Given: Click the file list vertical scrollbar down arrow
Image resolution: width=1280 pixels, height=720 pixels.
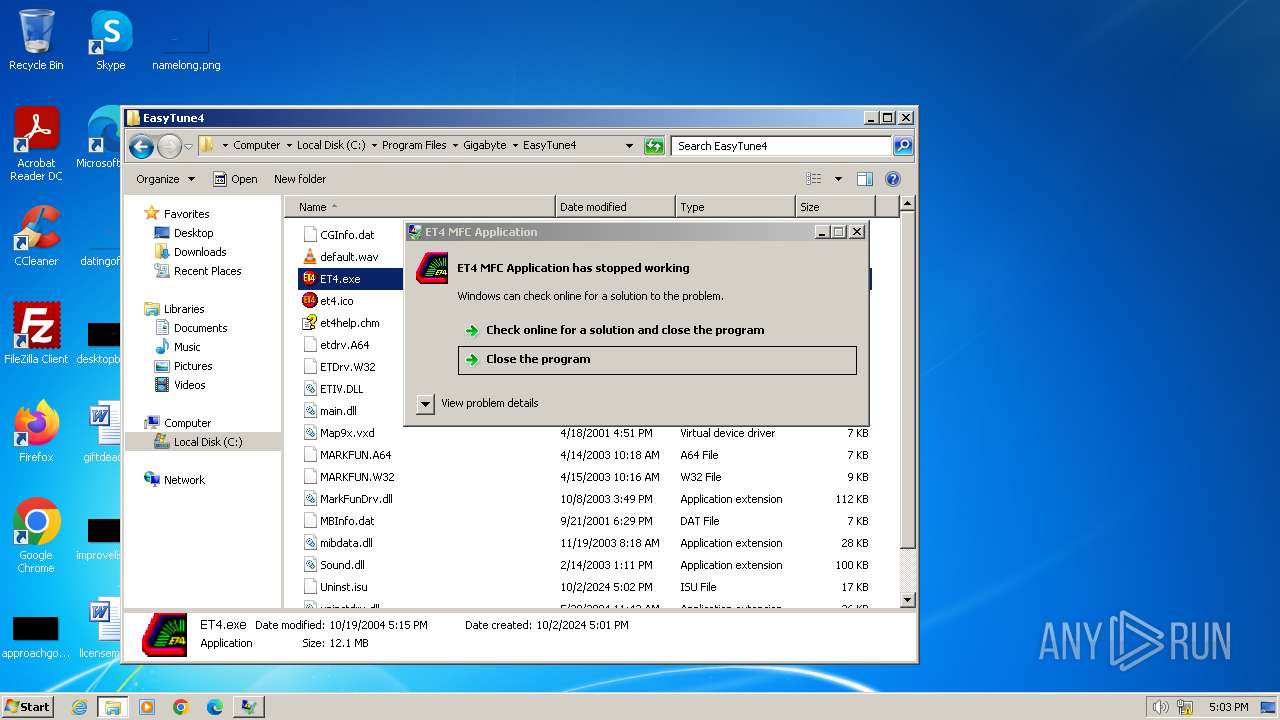Looking at the screenshot, I should pos(907,600).
